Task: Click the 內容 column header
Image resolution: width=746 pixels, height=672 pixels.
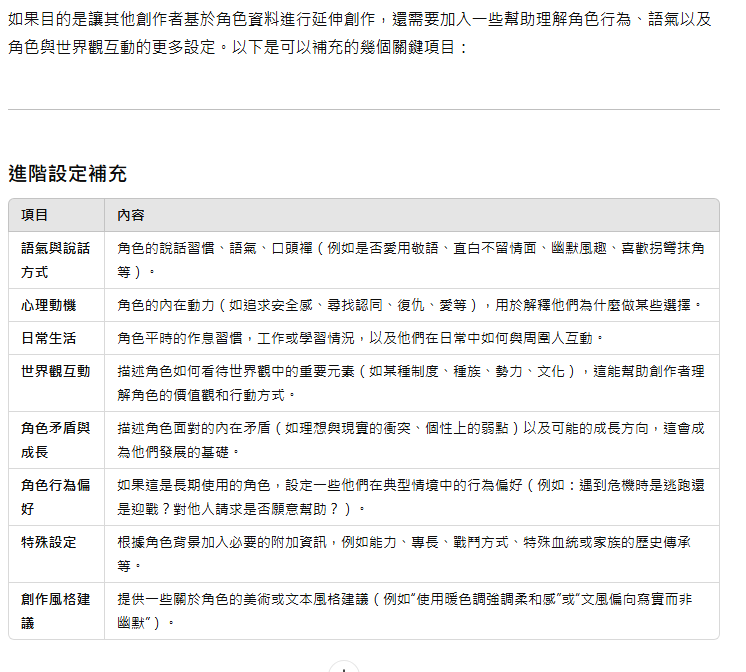Action: (131, 215)
